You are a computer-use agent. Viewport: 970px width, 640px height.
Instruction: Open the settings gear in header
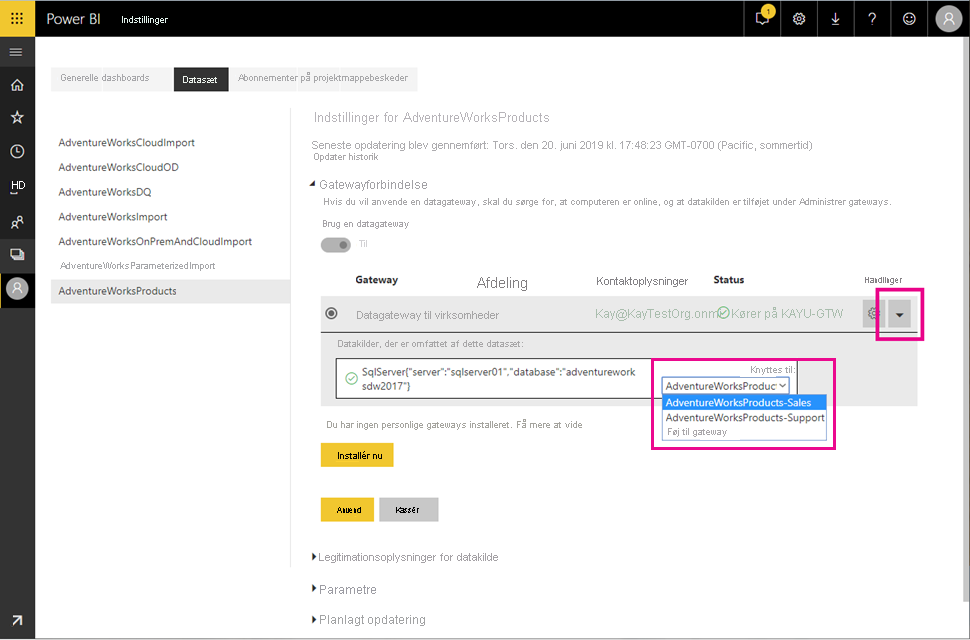799,18
